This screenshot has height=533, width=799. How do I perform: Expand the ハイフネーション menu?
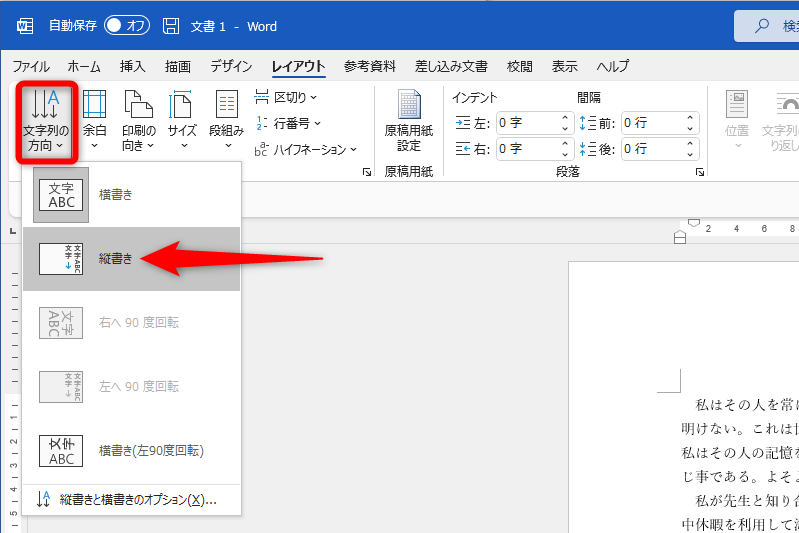(x=306, y=149)
